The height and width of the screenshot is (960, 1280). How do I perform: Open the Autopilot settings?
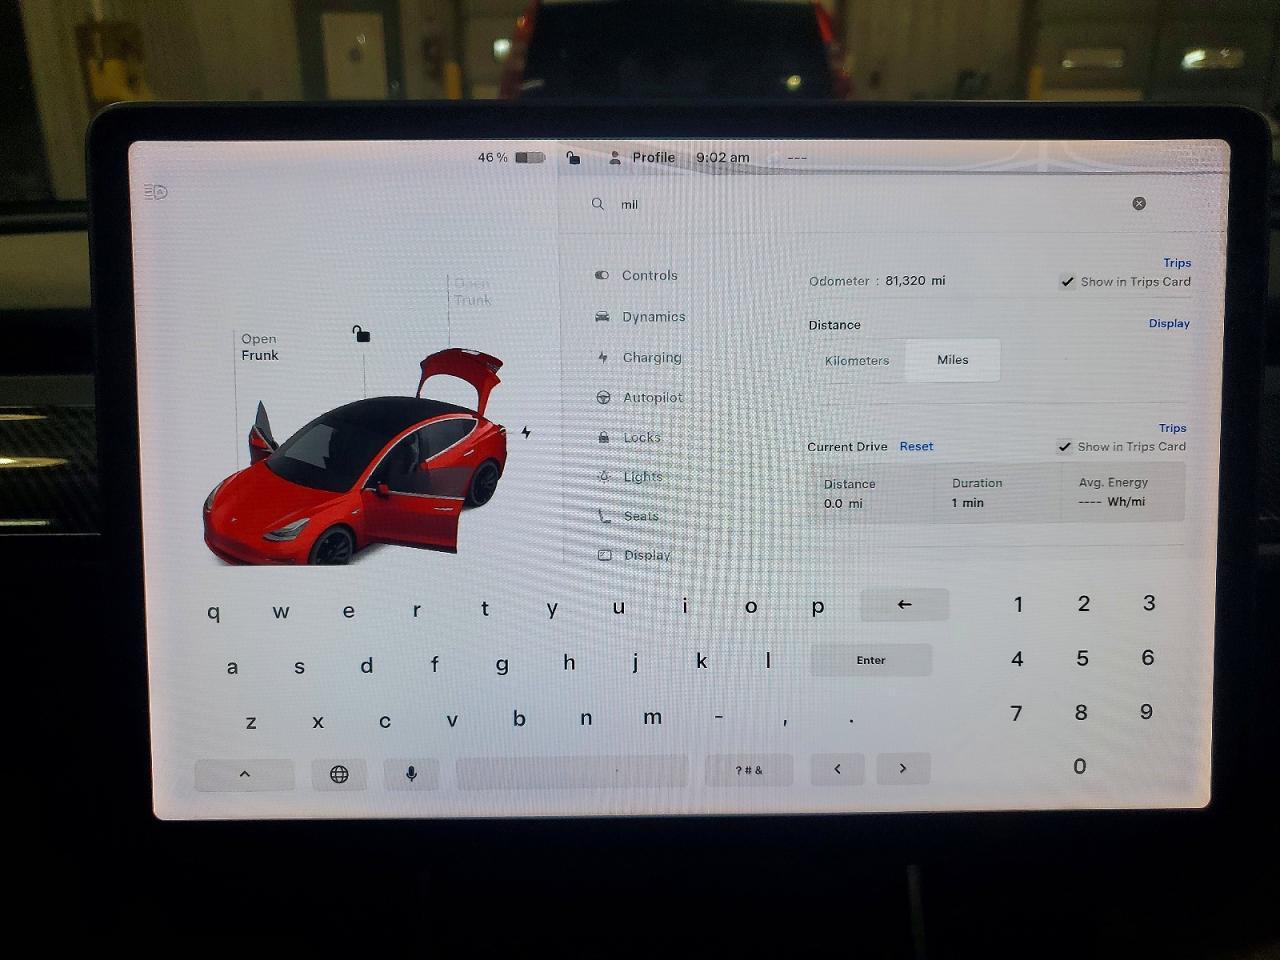click(653, 398)
